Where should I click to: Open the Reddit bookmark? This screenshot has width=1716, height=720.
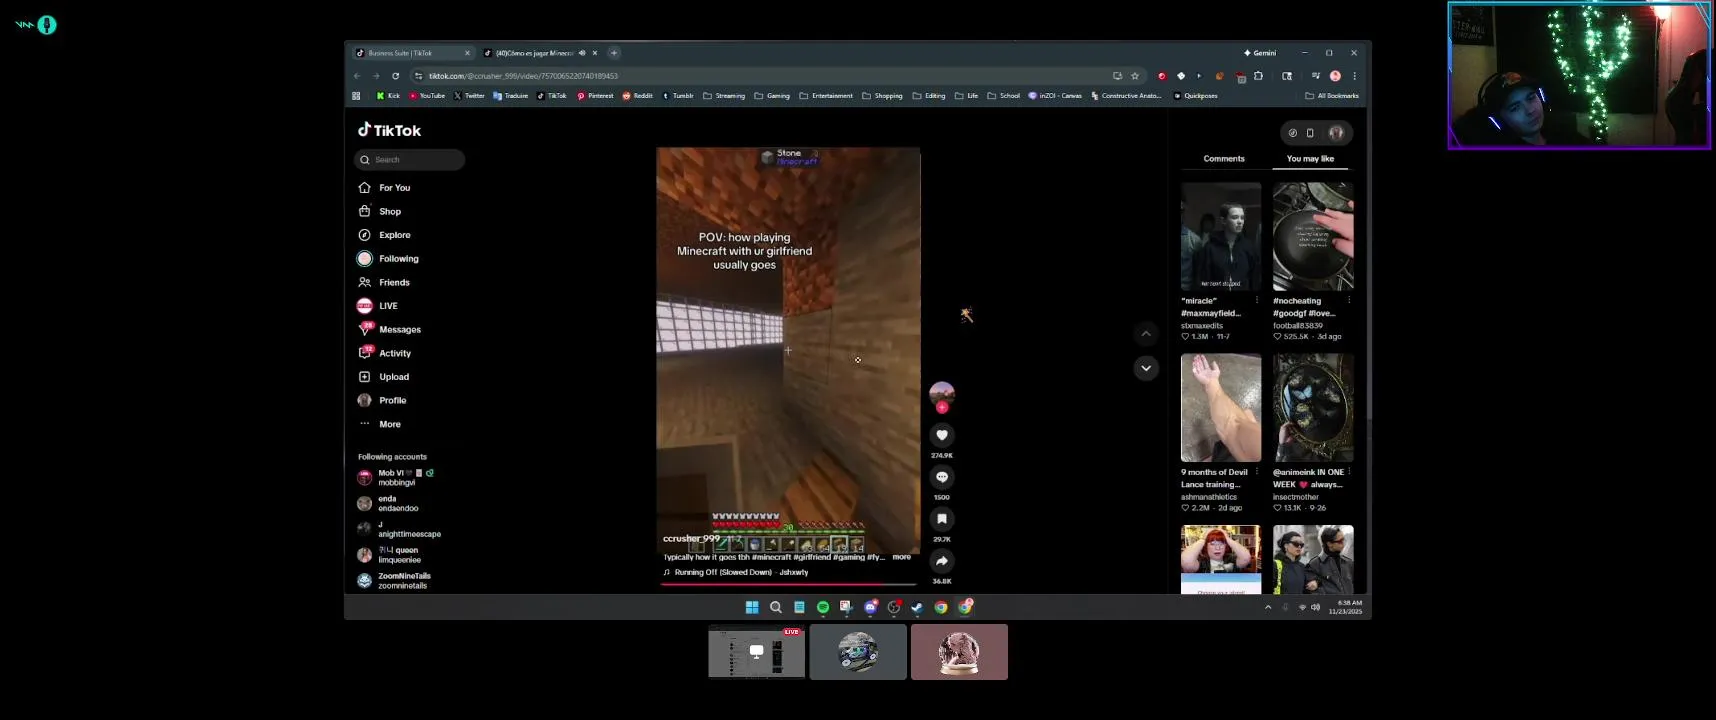pyautogui.click(x=638, y=96)
